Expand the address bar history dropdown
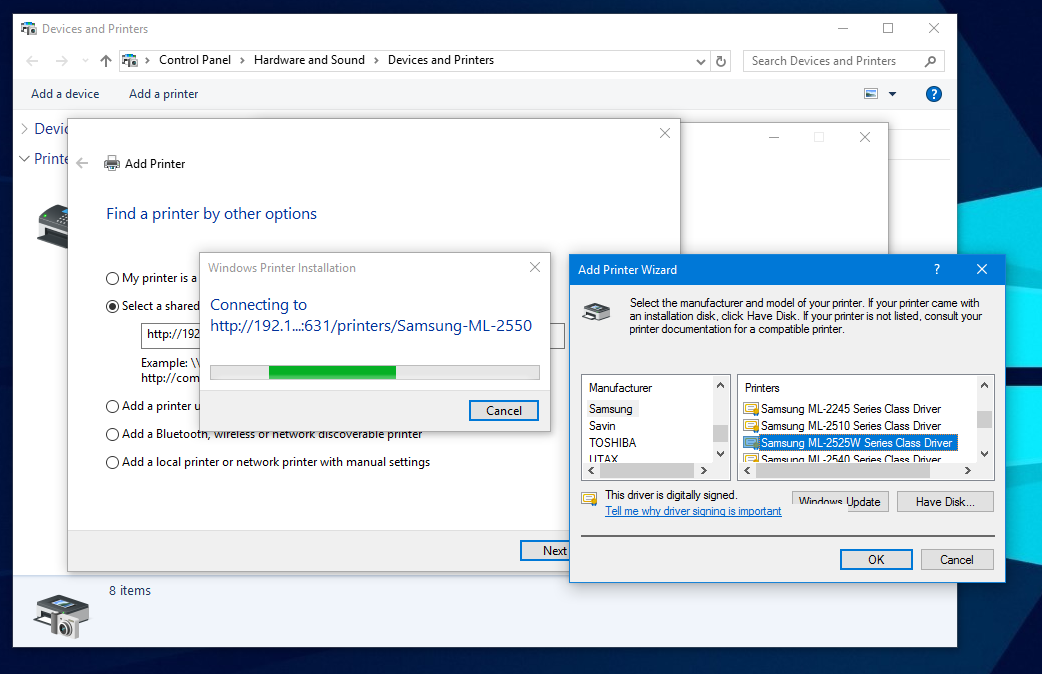Image resolution: width=1042 pixels, height=674 pixels. point(700,61)
